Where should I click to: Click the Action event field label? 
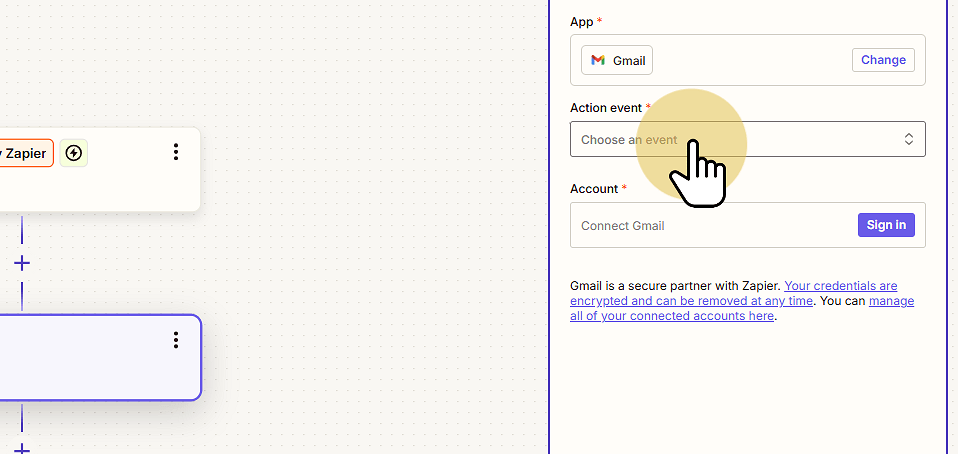point(605,108)
